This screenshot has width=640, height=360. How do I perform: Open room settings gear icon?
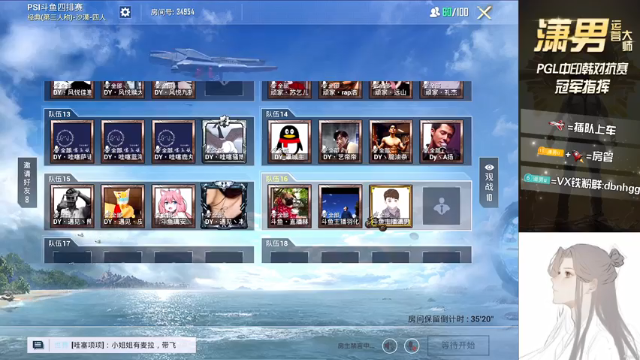click(125, 12)
